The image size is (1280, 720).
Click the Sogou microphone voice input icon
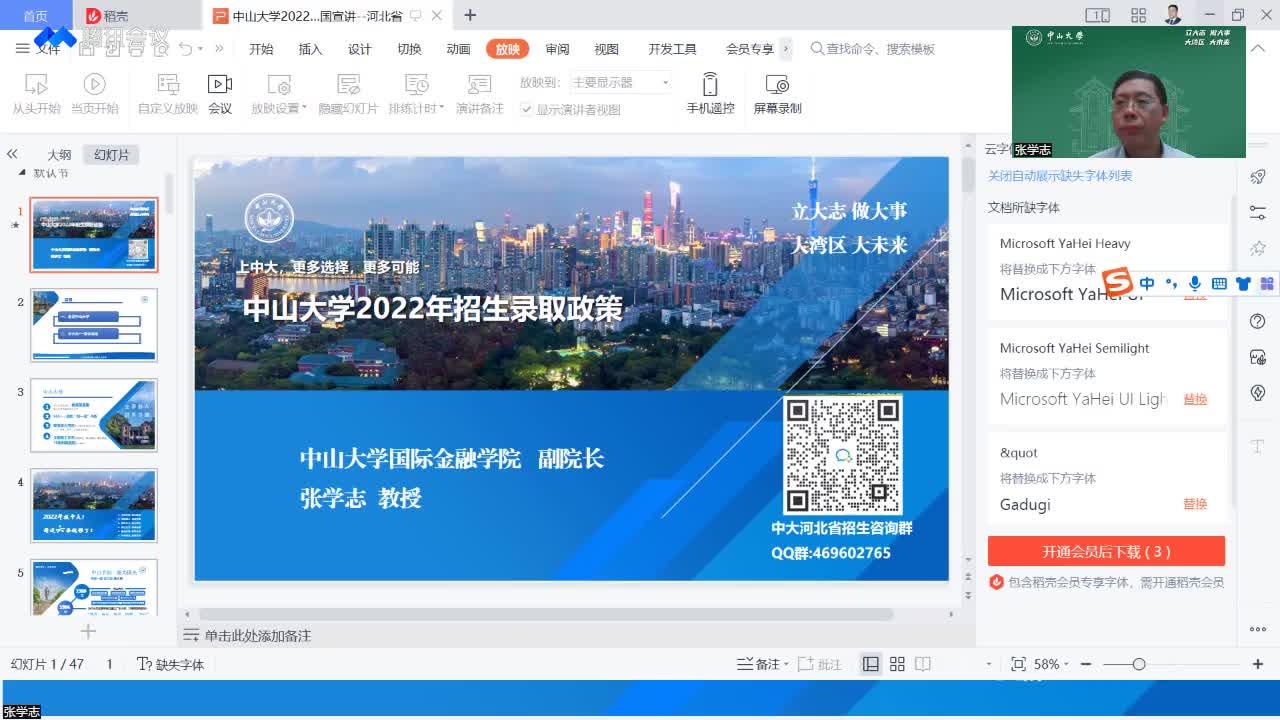click(x=1195, y=283)
